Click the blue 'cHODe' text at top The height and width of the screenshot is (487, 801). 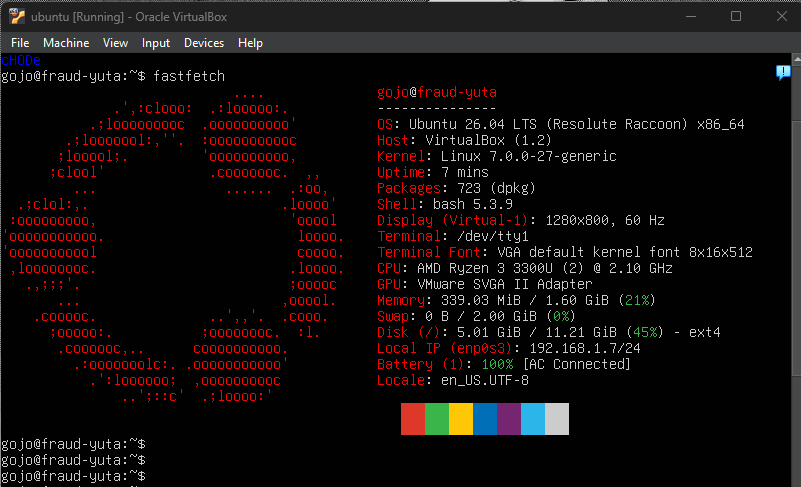click(21, 60)
